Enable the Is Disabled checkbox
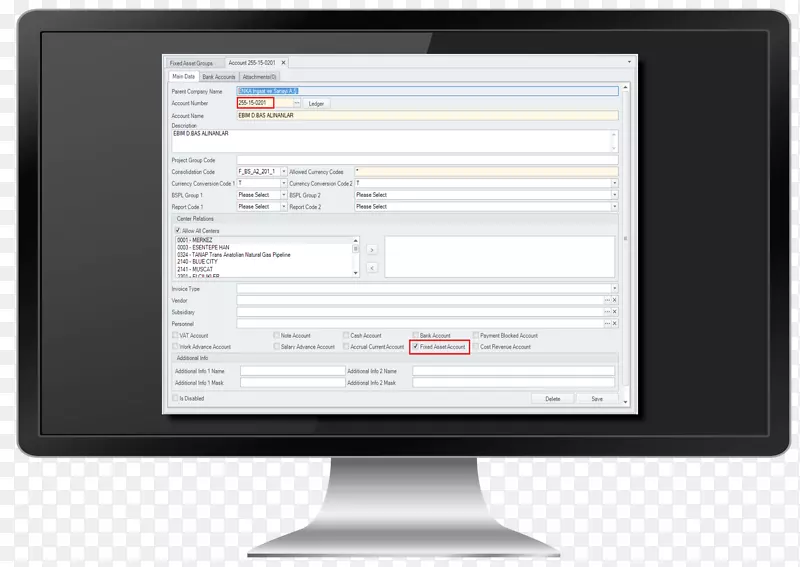The height and width of the screenshot is (567, 800). [175, 397]
